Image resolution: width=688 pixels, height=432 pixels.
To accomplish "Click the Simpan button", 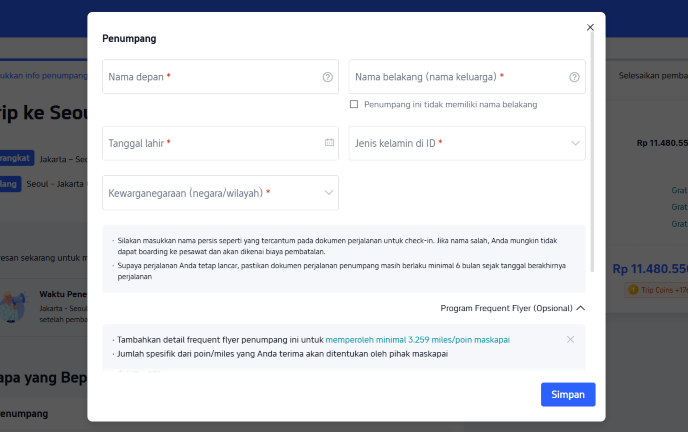I will pyautogui.click(x=568, y=394).
